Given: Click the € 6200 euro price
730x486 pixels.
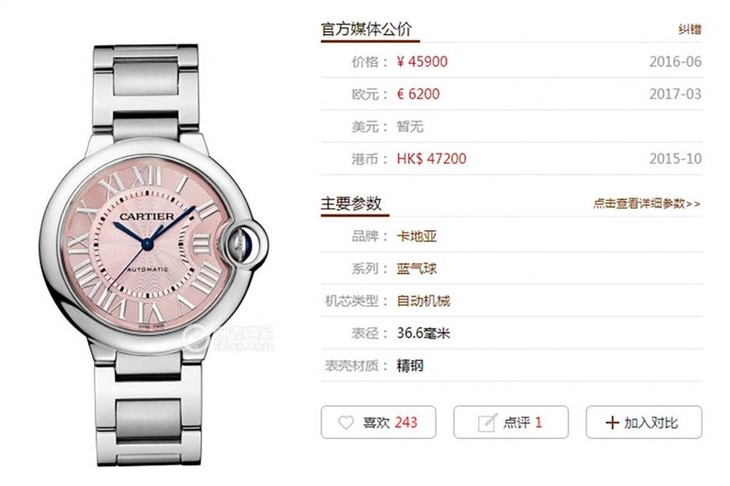Looking at the screenshot, I should pyautogui.click(x=418, y=94).
